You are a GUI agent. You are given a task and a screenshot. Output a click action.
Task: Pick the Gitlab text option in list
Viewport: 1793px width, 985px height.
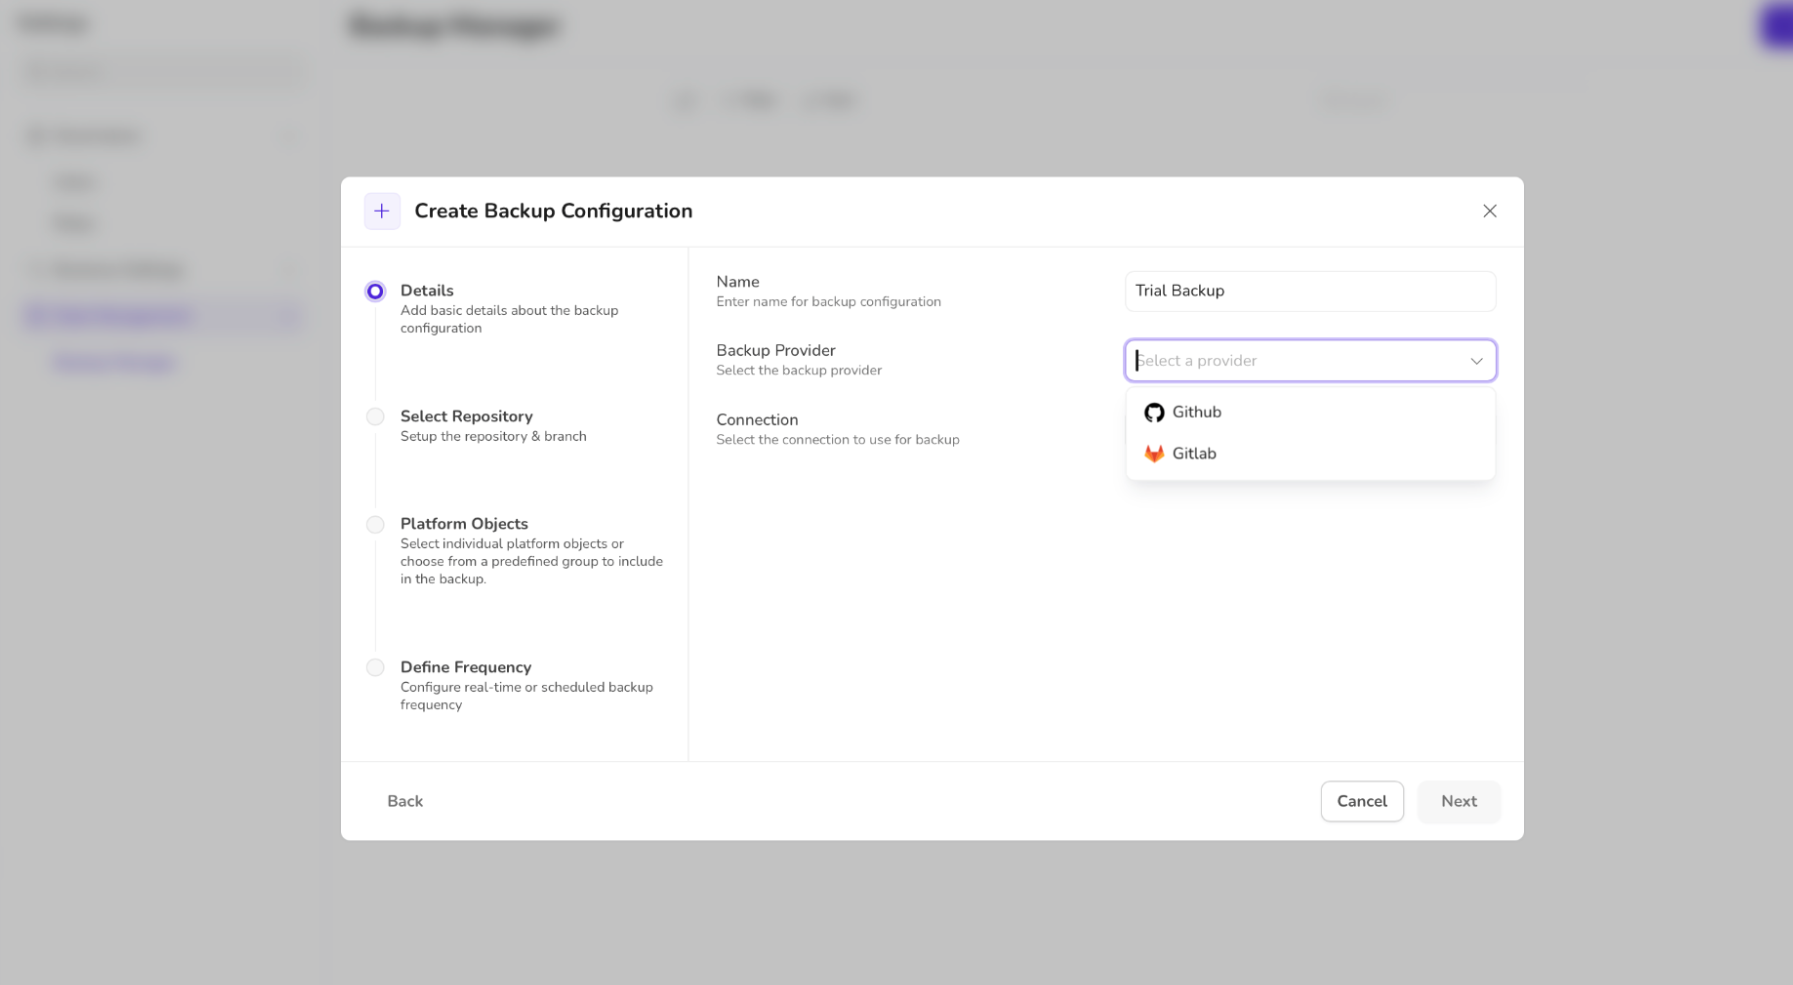click(x=1194, y=454)
